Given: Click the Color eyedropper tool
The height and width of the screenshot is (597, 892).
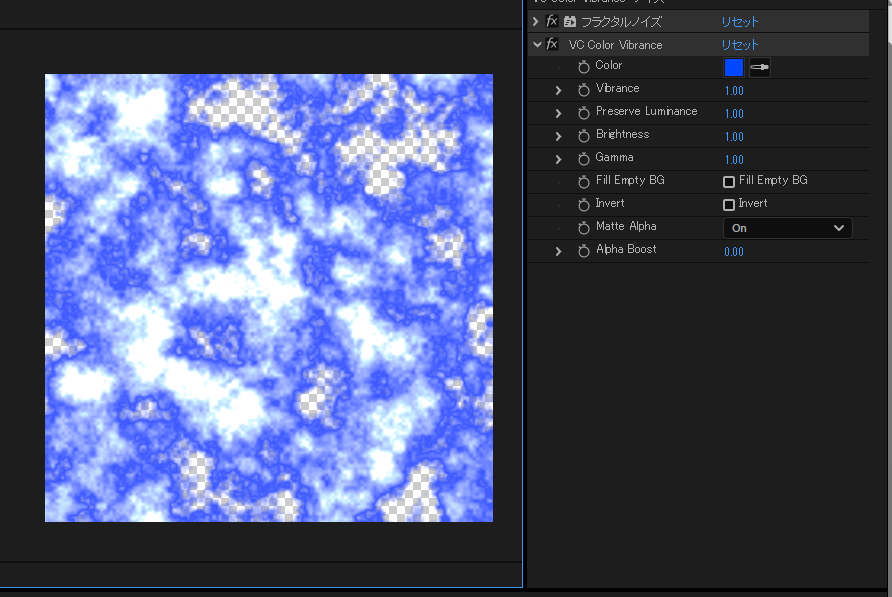Looking at the screenshot, I should tap(760, 68).
